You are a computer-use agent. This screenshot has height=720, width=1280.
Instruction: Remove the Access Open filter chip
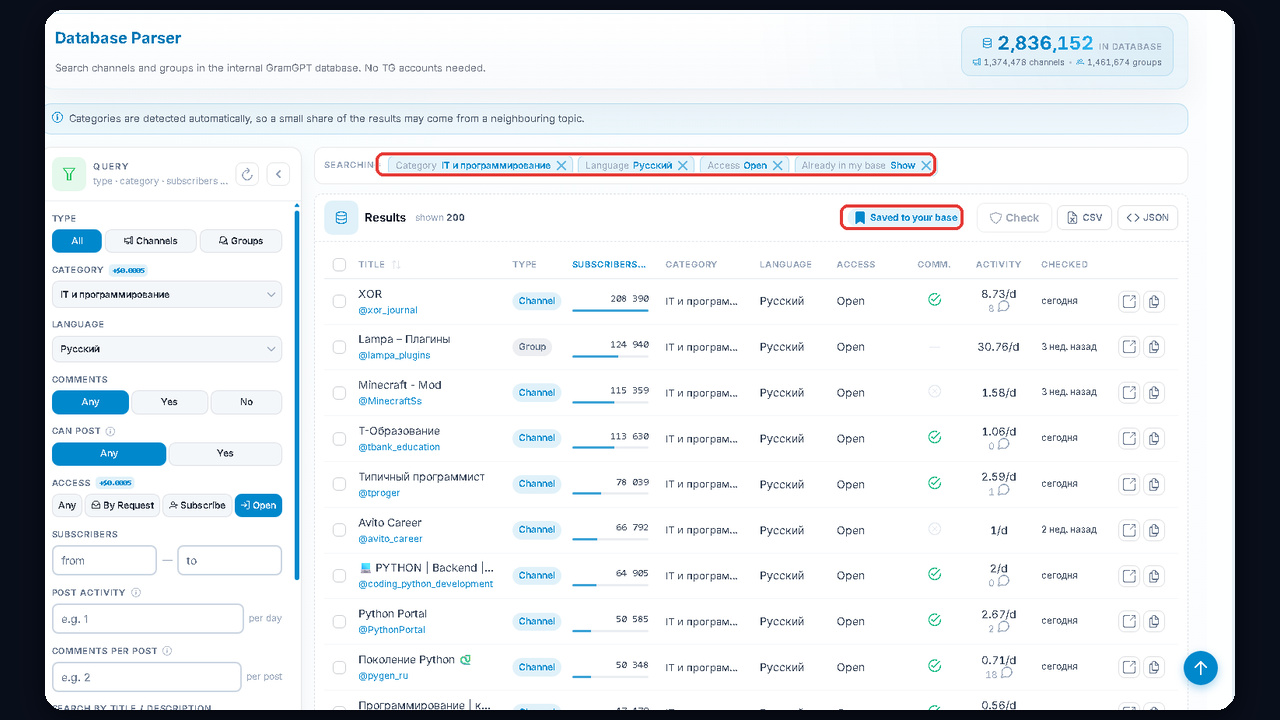[x=777, y=165]
